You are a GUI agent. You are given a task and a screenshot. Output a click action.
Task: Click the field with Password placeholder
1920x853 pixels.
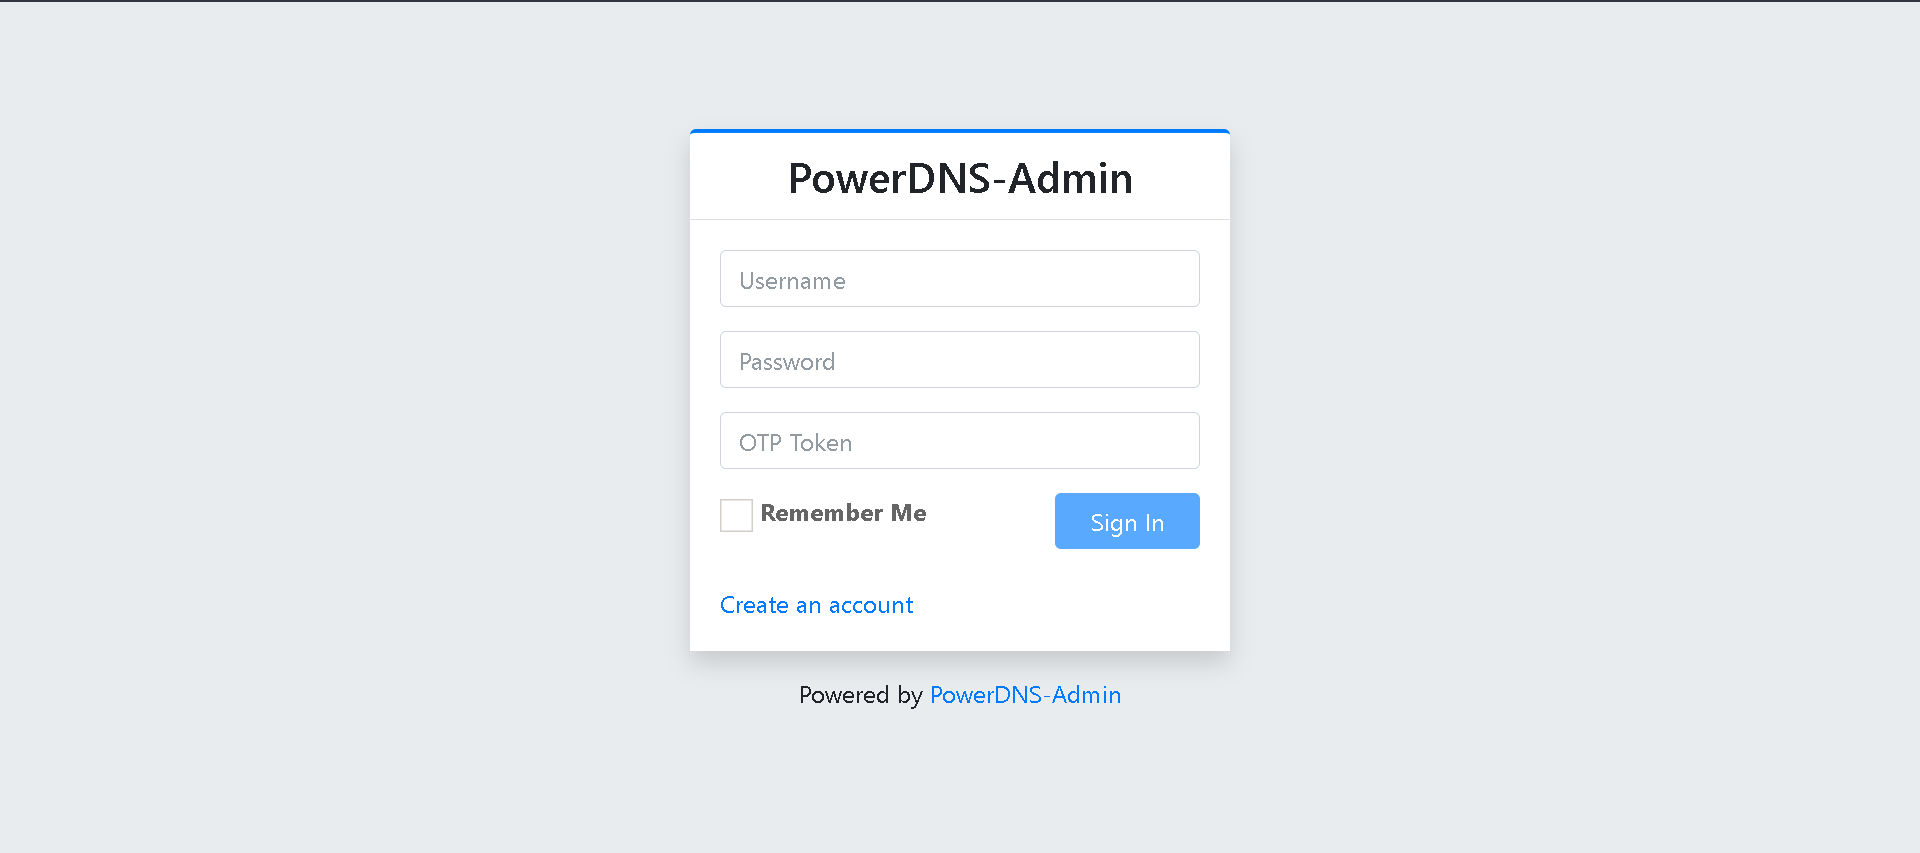pos(959,360)
